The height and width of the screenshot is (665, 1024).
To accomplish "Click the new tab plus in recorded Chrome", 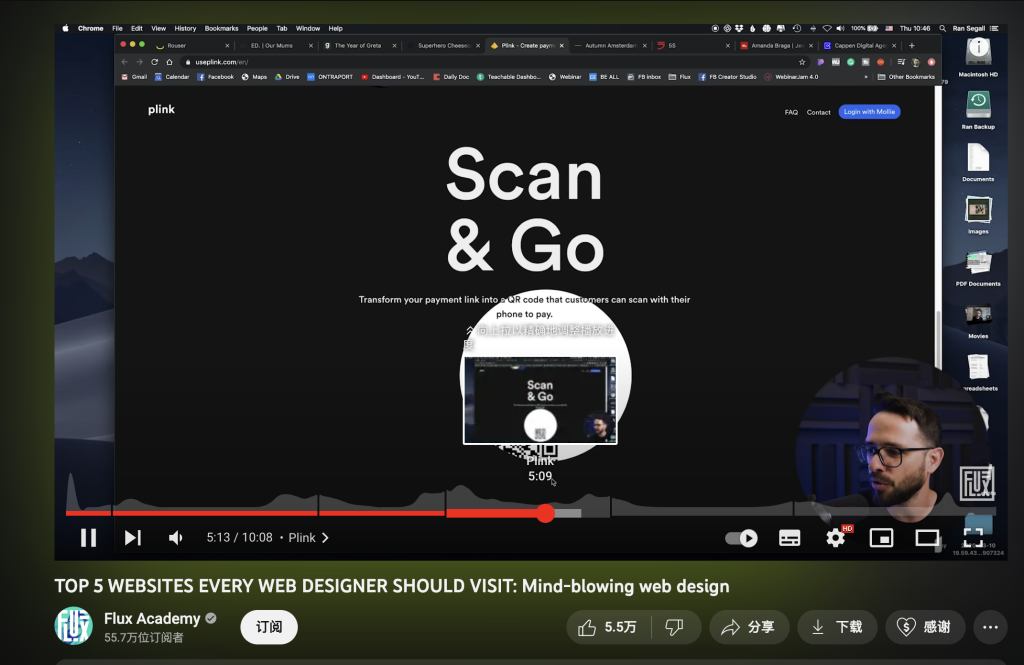I will pos(912,46).
